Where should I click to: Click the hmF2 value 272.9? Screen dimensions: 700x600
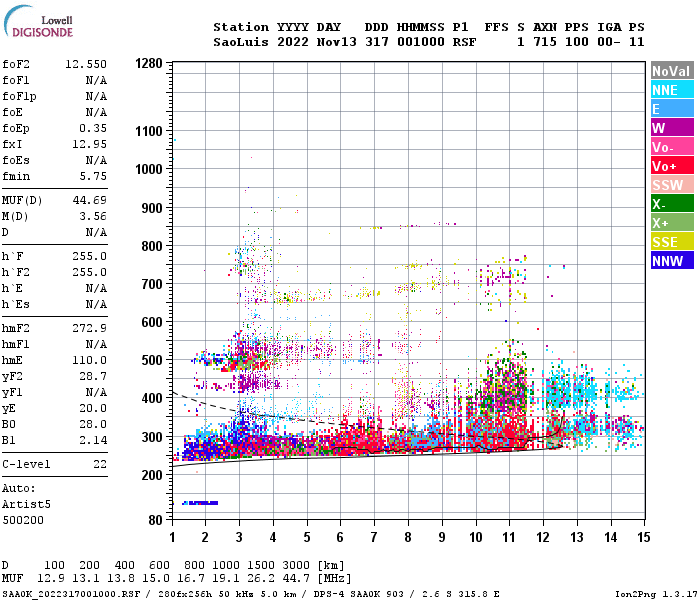(90, 329)
